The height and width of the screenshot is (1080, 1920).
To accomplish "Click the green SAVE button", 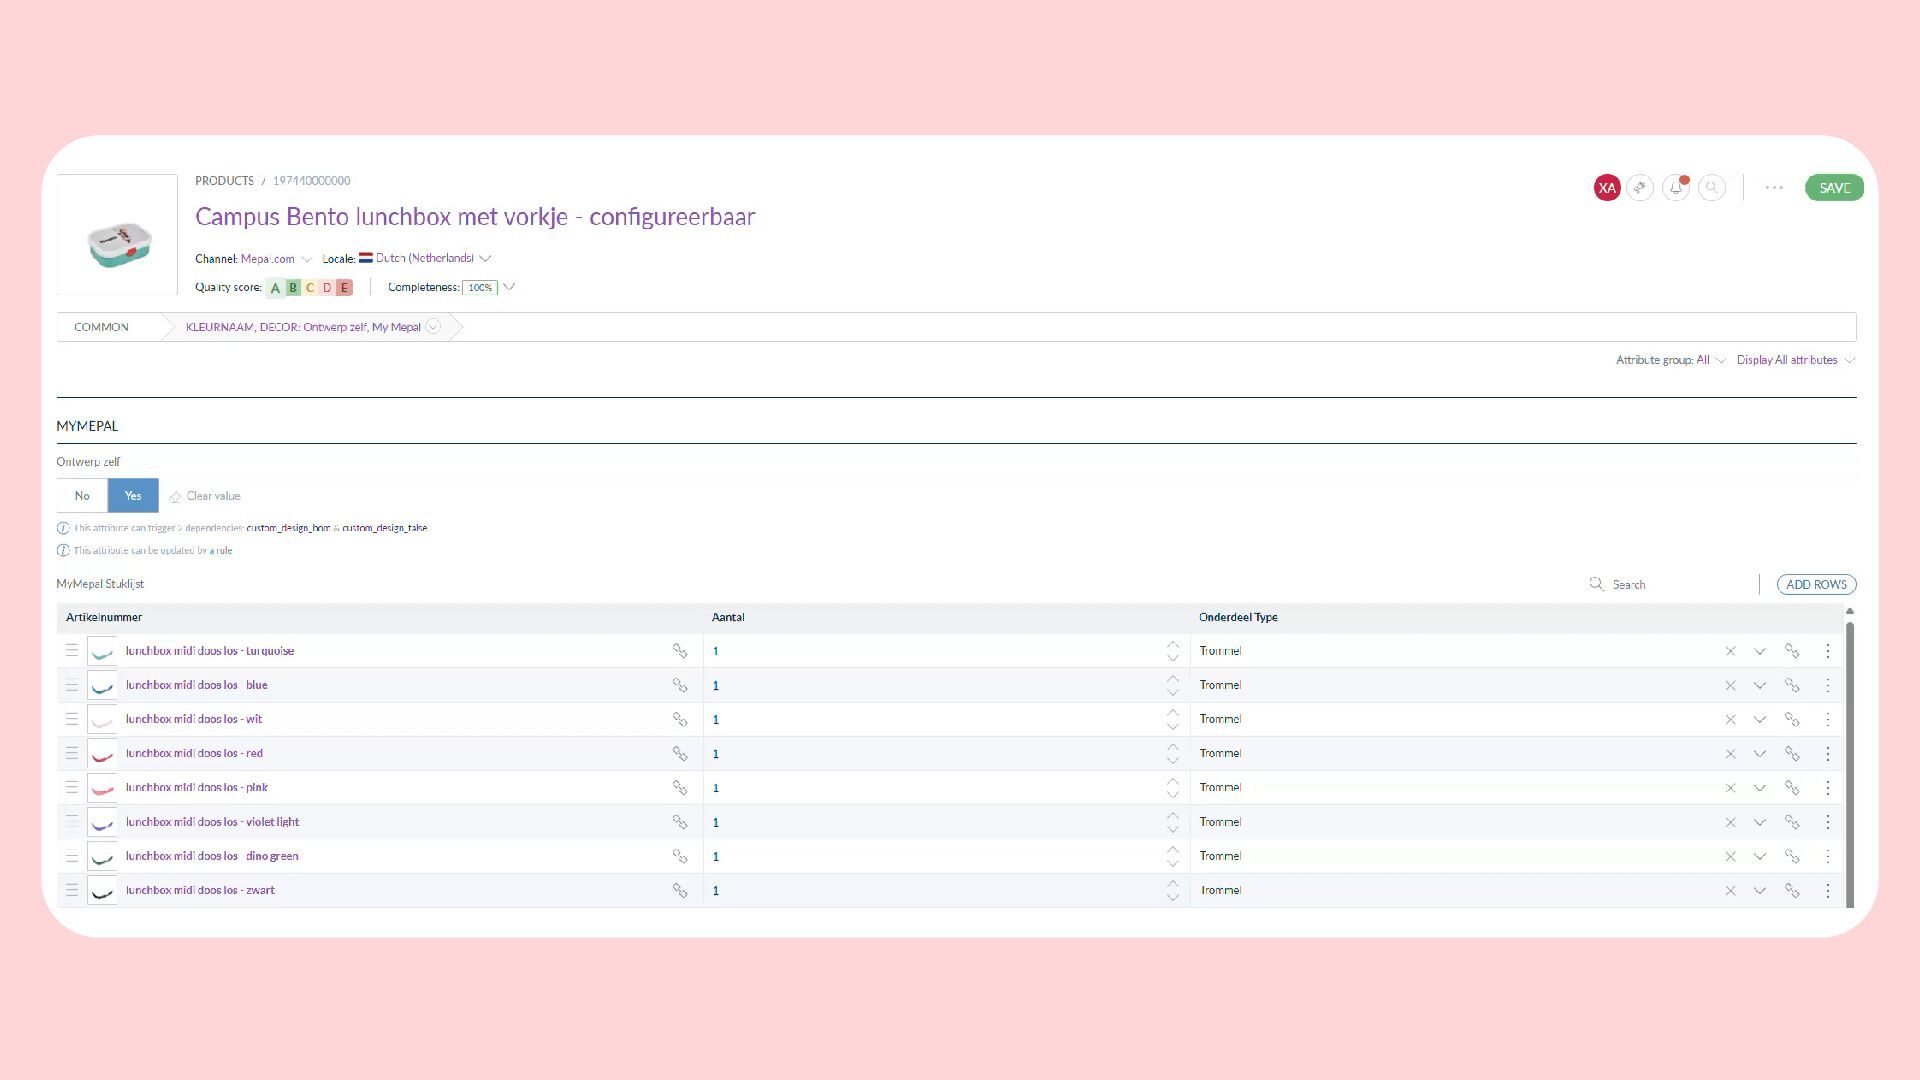I will [1833, 188].
